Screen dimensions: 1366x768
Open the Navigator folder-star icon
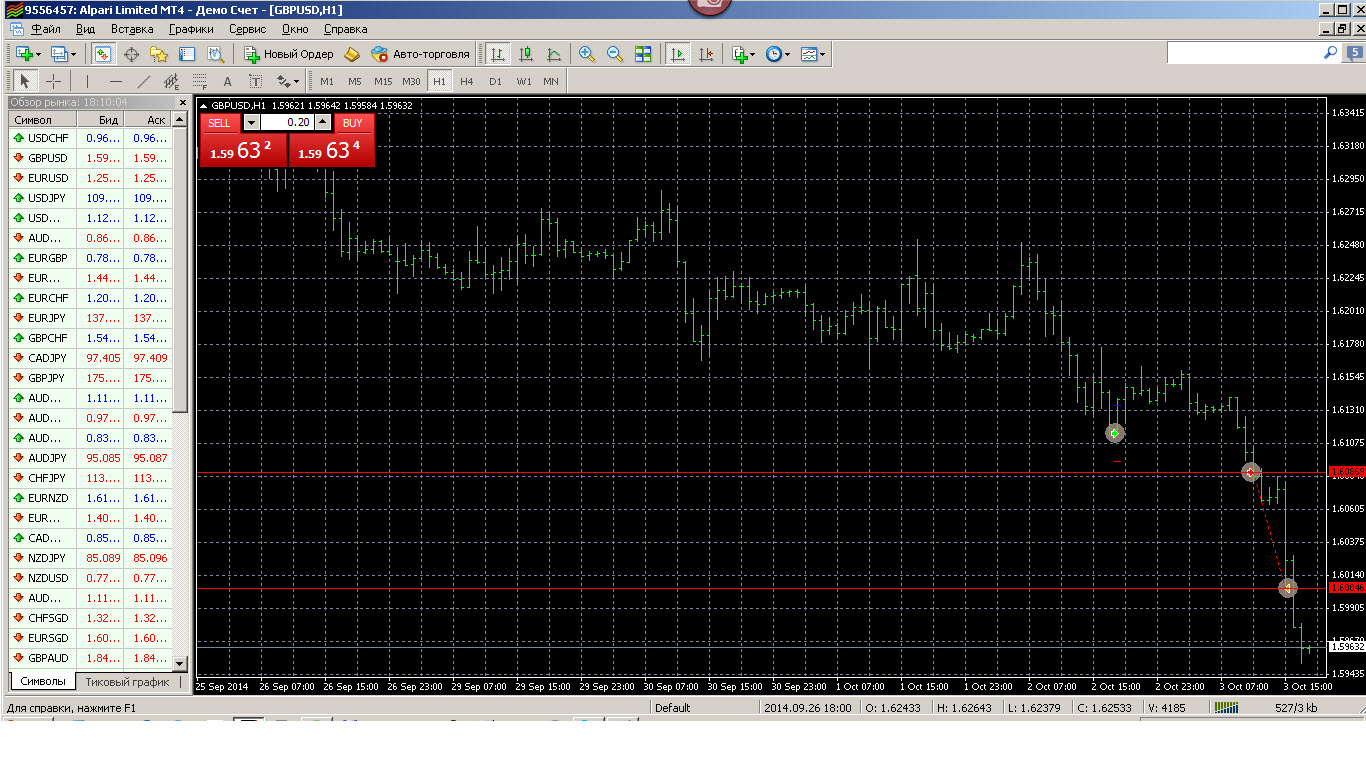click(159, 54)
